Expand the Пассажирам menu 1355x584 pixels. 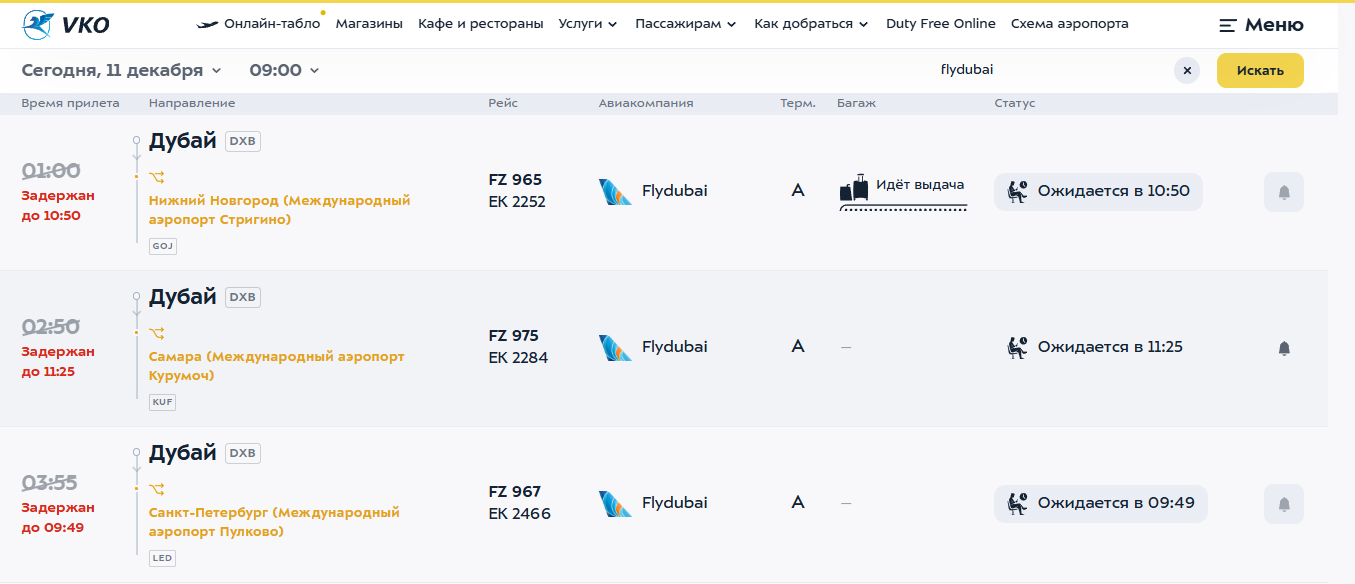(x=685, y=24)
